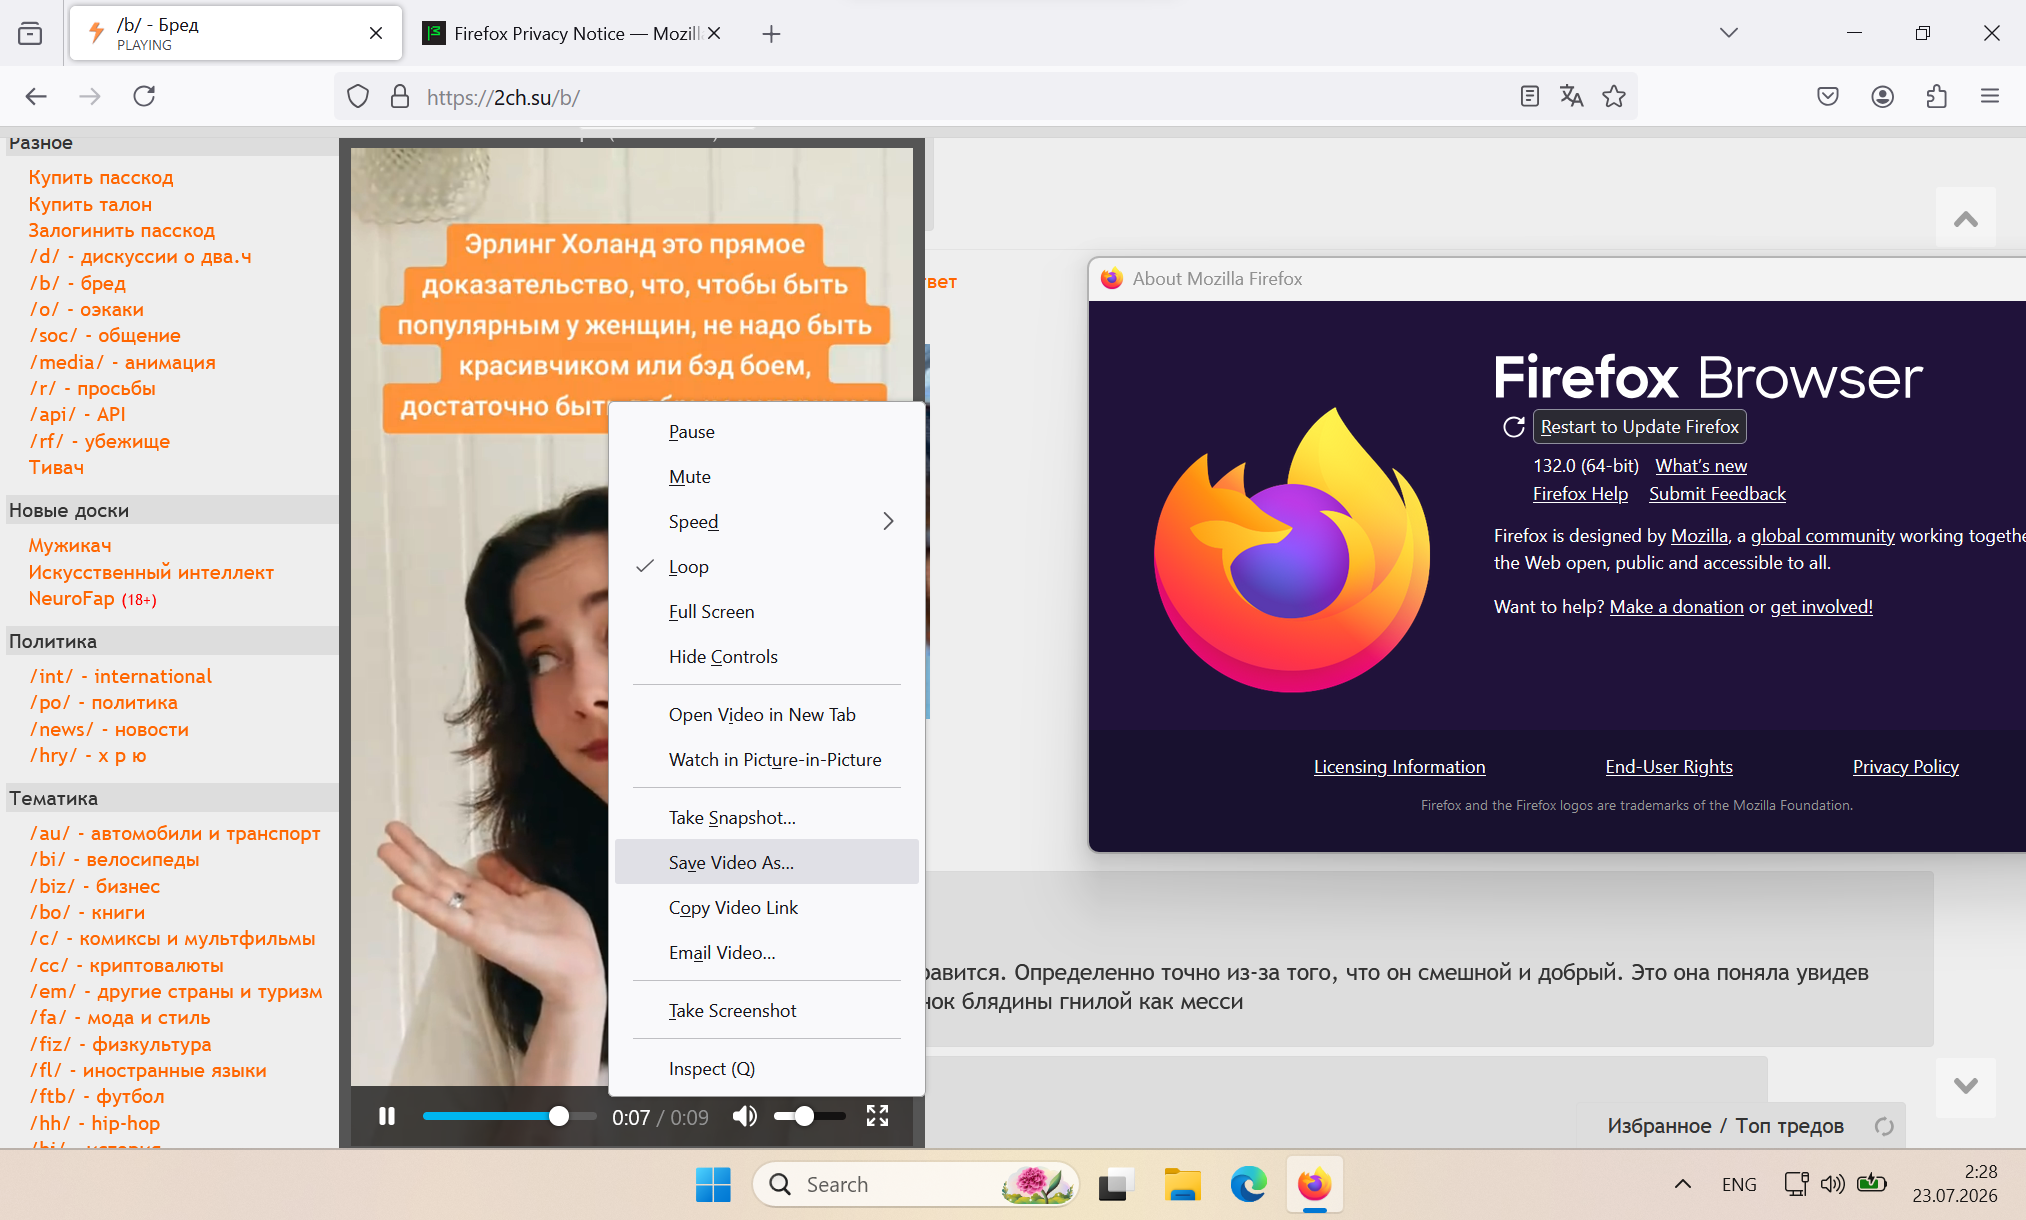Screen dimensions: 2026x1220
Task: Open Licensing Information link
Action: click(1399, 767)
